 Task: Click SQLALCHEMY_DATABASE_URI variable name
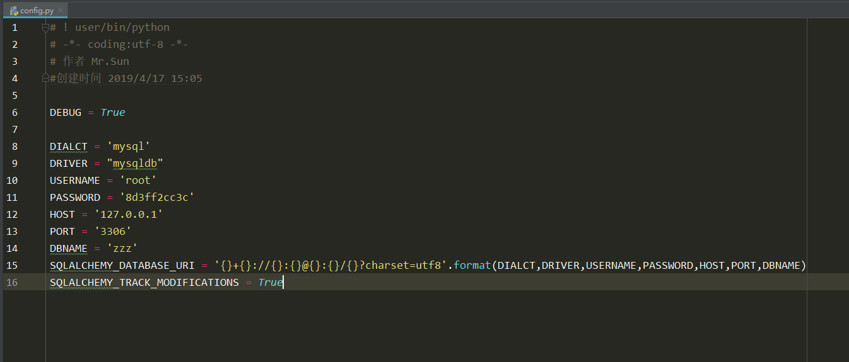(x=122, y=266)
